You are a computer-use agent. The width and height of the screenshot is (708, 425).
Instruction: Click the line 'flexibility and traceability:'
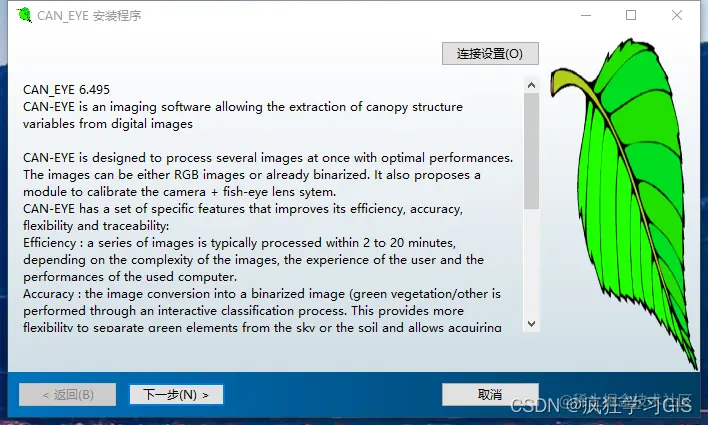pyautogui.click(x=96, y=226)
